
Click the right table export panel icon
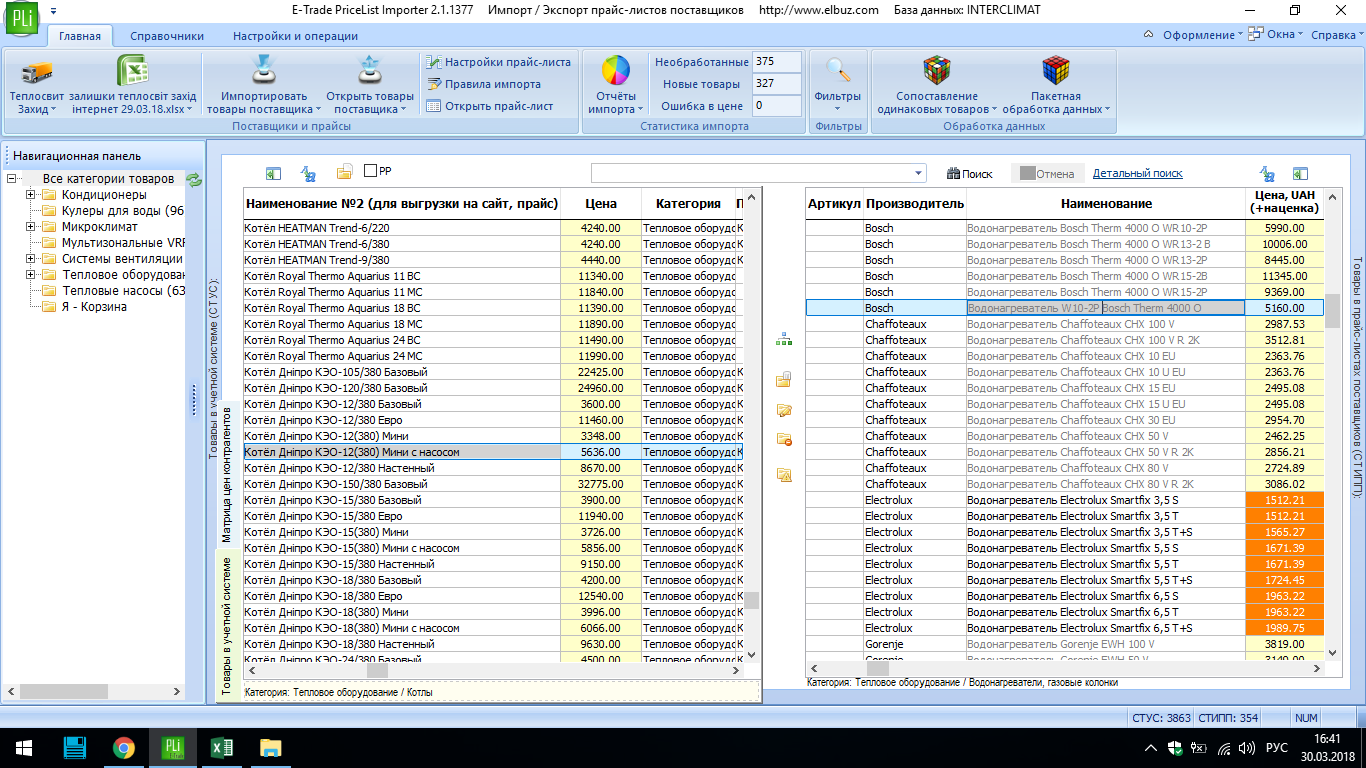point(1300,173)
